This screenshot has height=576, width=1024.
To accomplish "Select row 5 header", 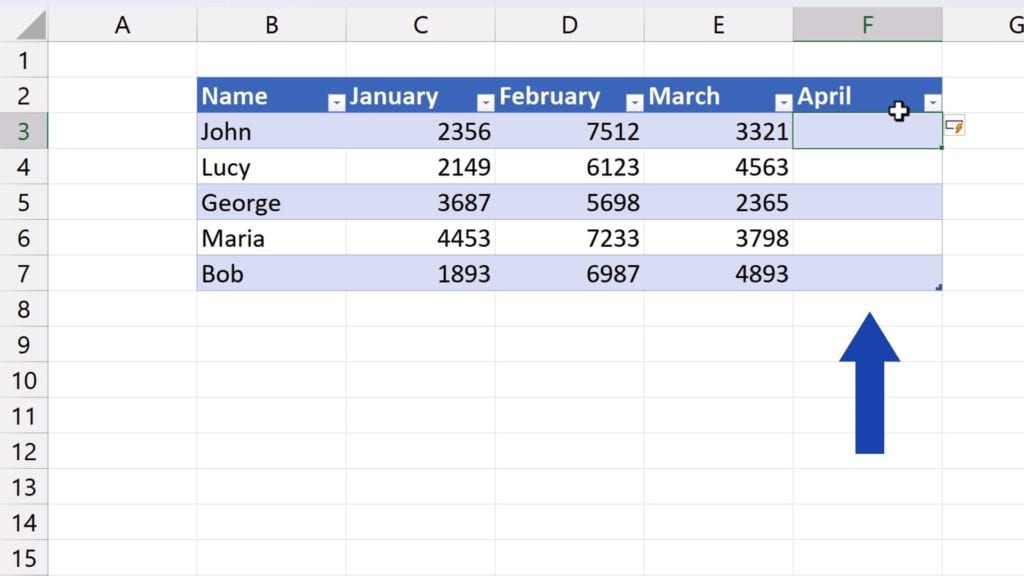I will tap(24, 202).
